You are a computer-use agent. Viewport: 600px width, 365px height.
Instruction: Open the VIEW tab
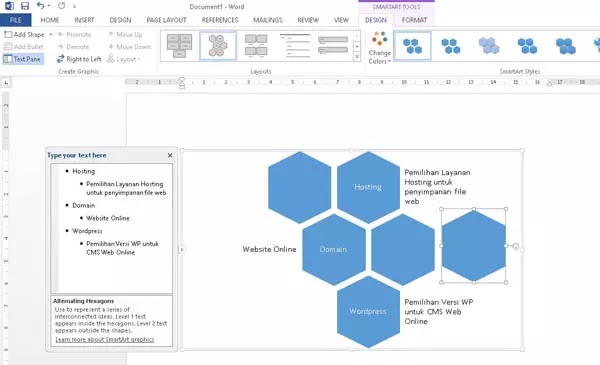coord(341,20)
